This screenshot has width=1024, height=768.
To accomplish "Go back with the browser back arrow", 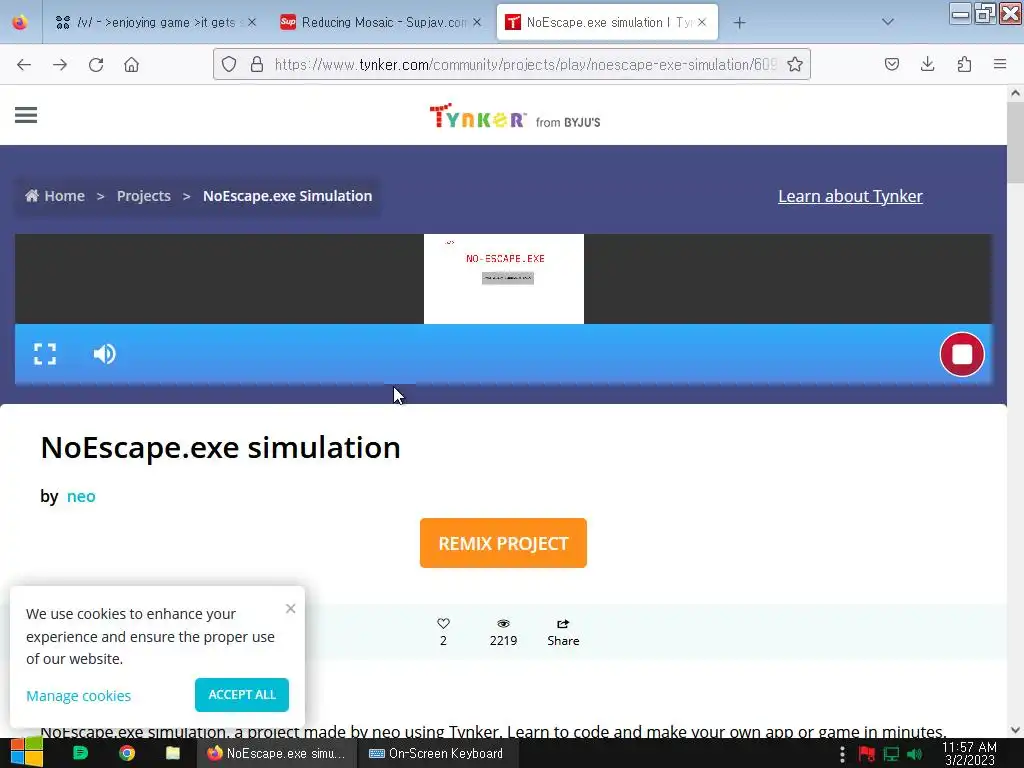I will [x=24, y=65].
